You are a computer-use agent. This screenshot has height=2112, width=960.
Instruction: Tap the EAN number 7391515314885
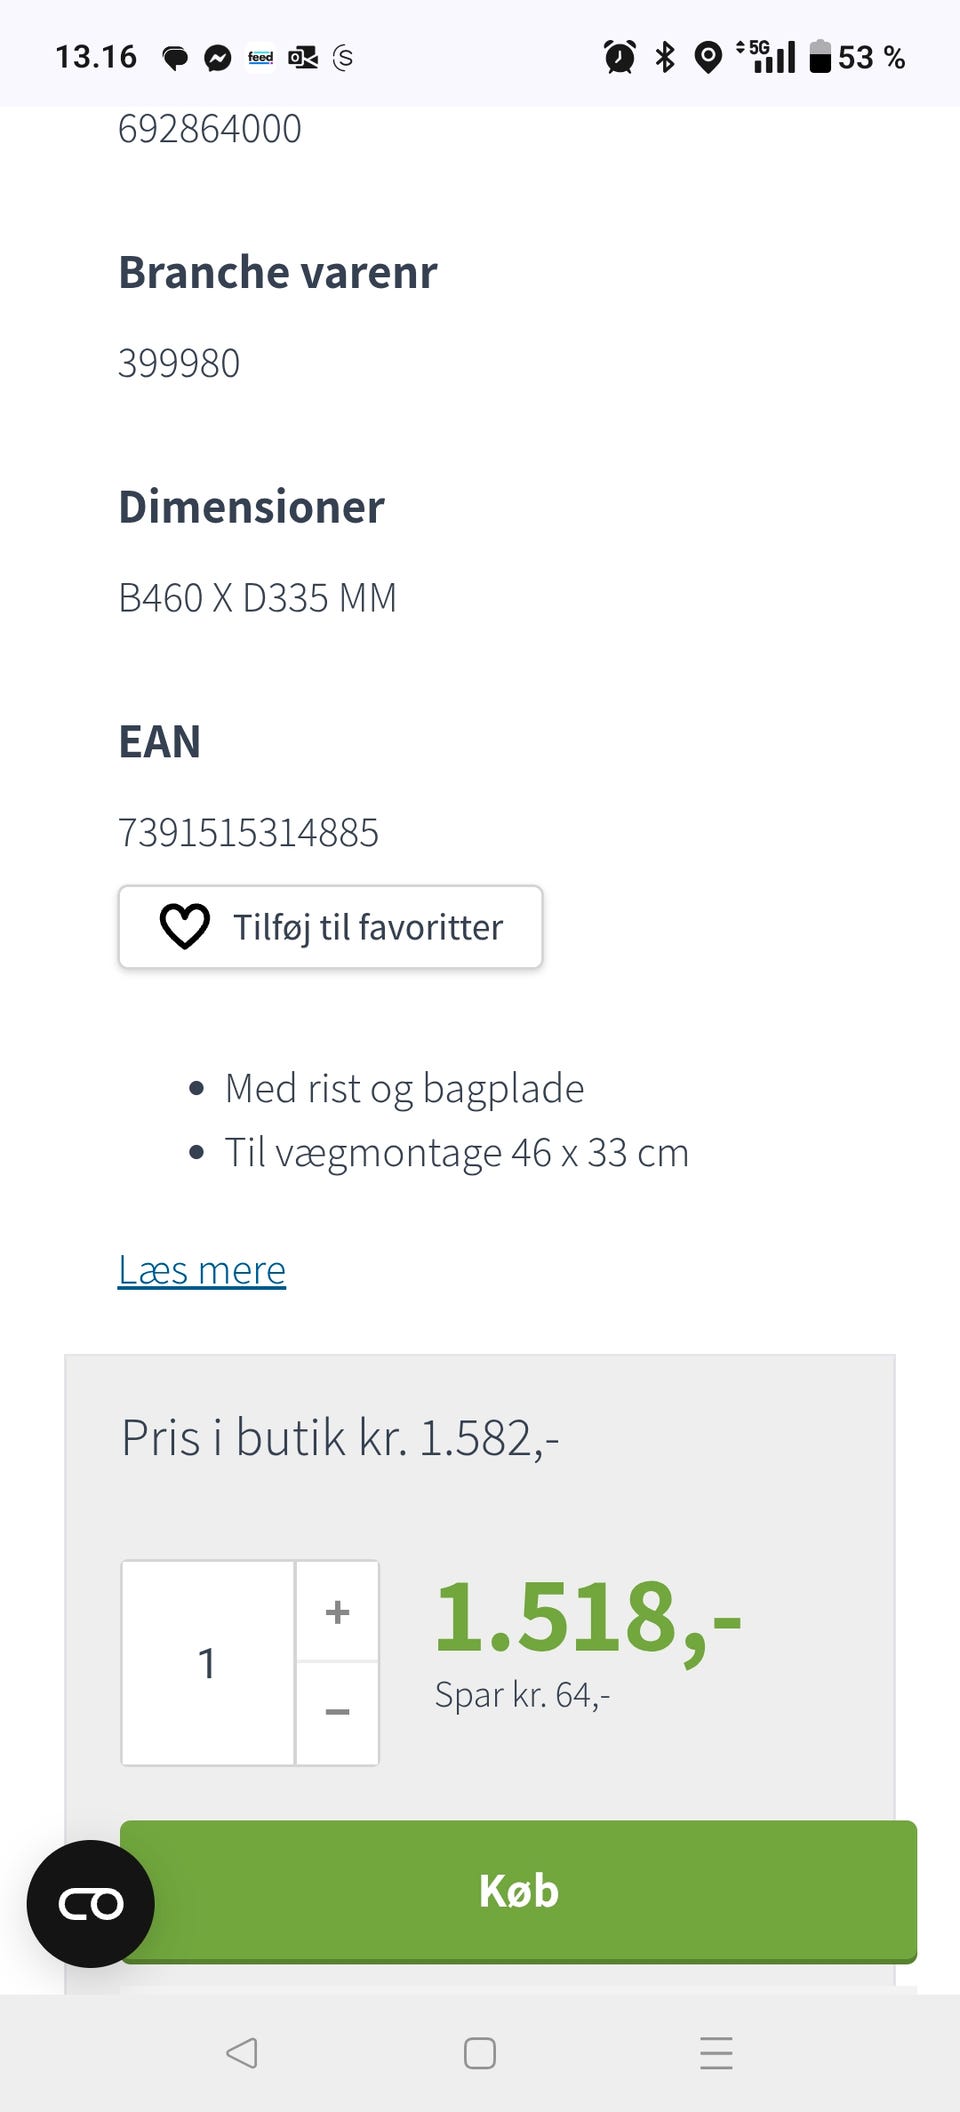249,832
